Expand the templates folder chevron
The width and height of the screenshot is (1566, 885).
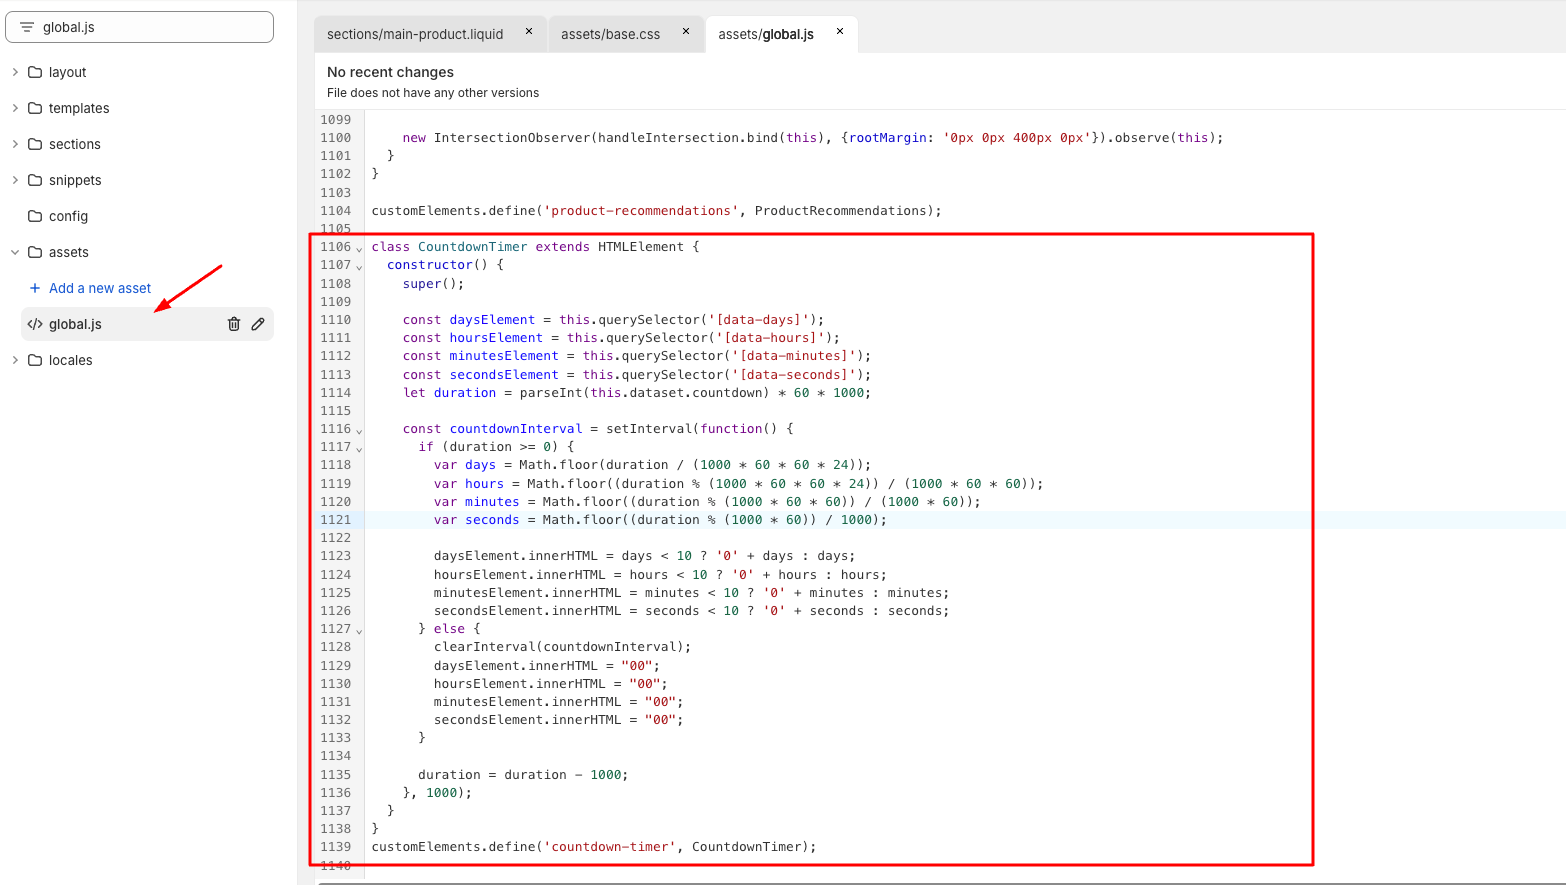point(15,108)
